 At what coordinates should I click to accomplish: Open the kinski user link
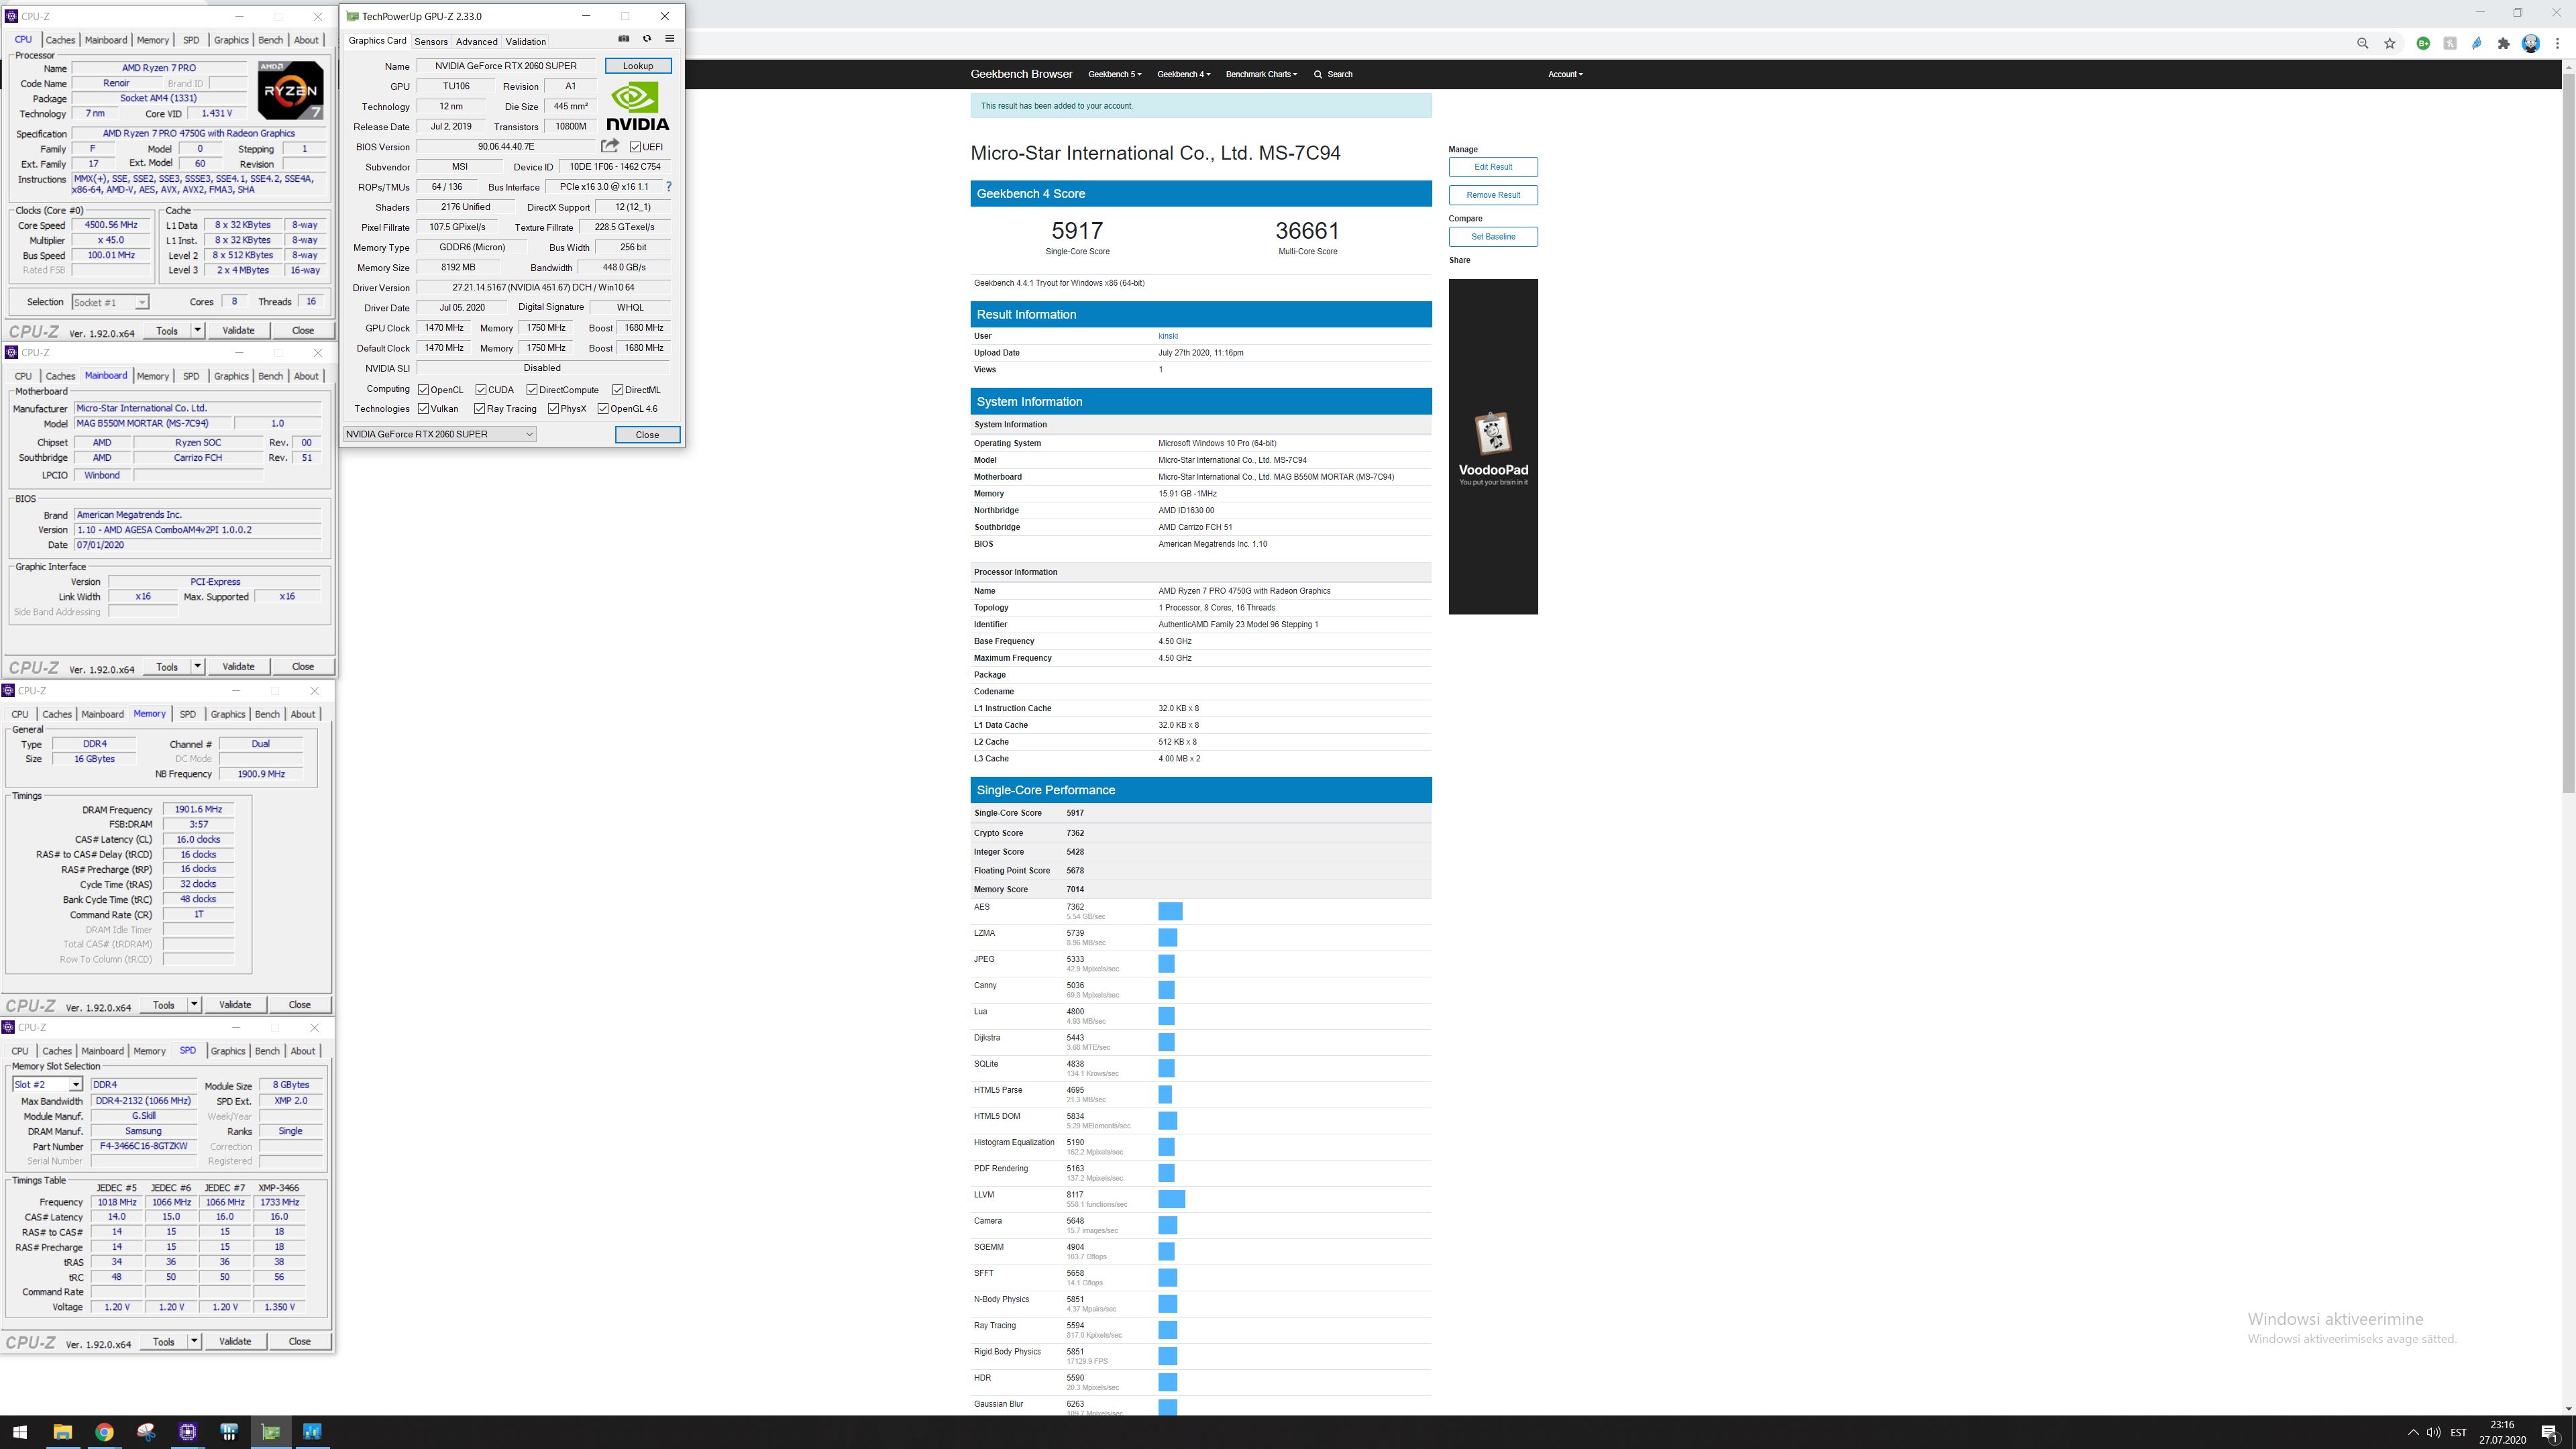(1168, 336)
